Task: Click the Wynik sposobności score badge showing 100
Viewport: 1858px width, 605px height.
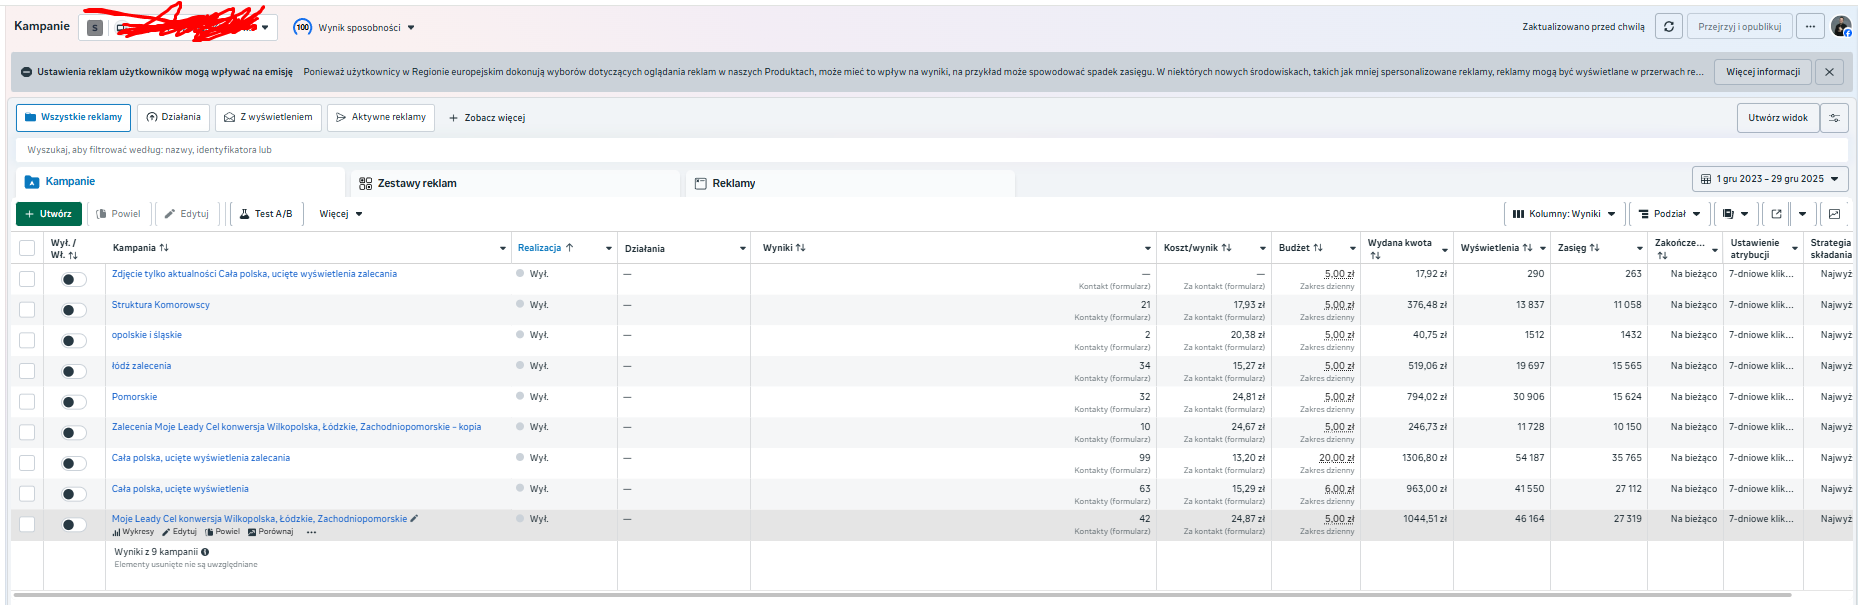Action: (302, 28)
